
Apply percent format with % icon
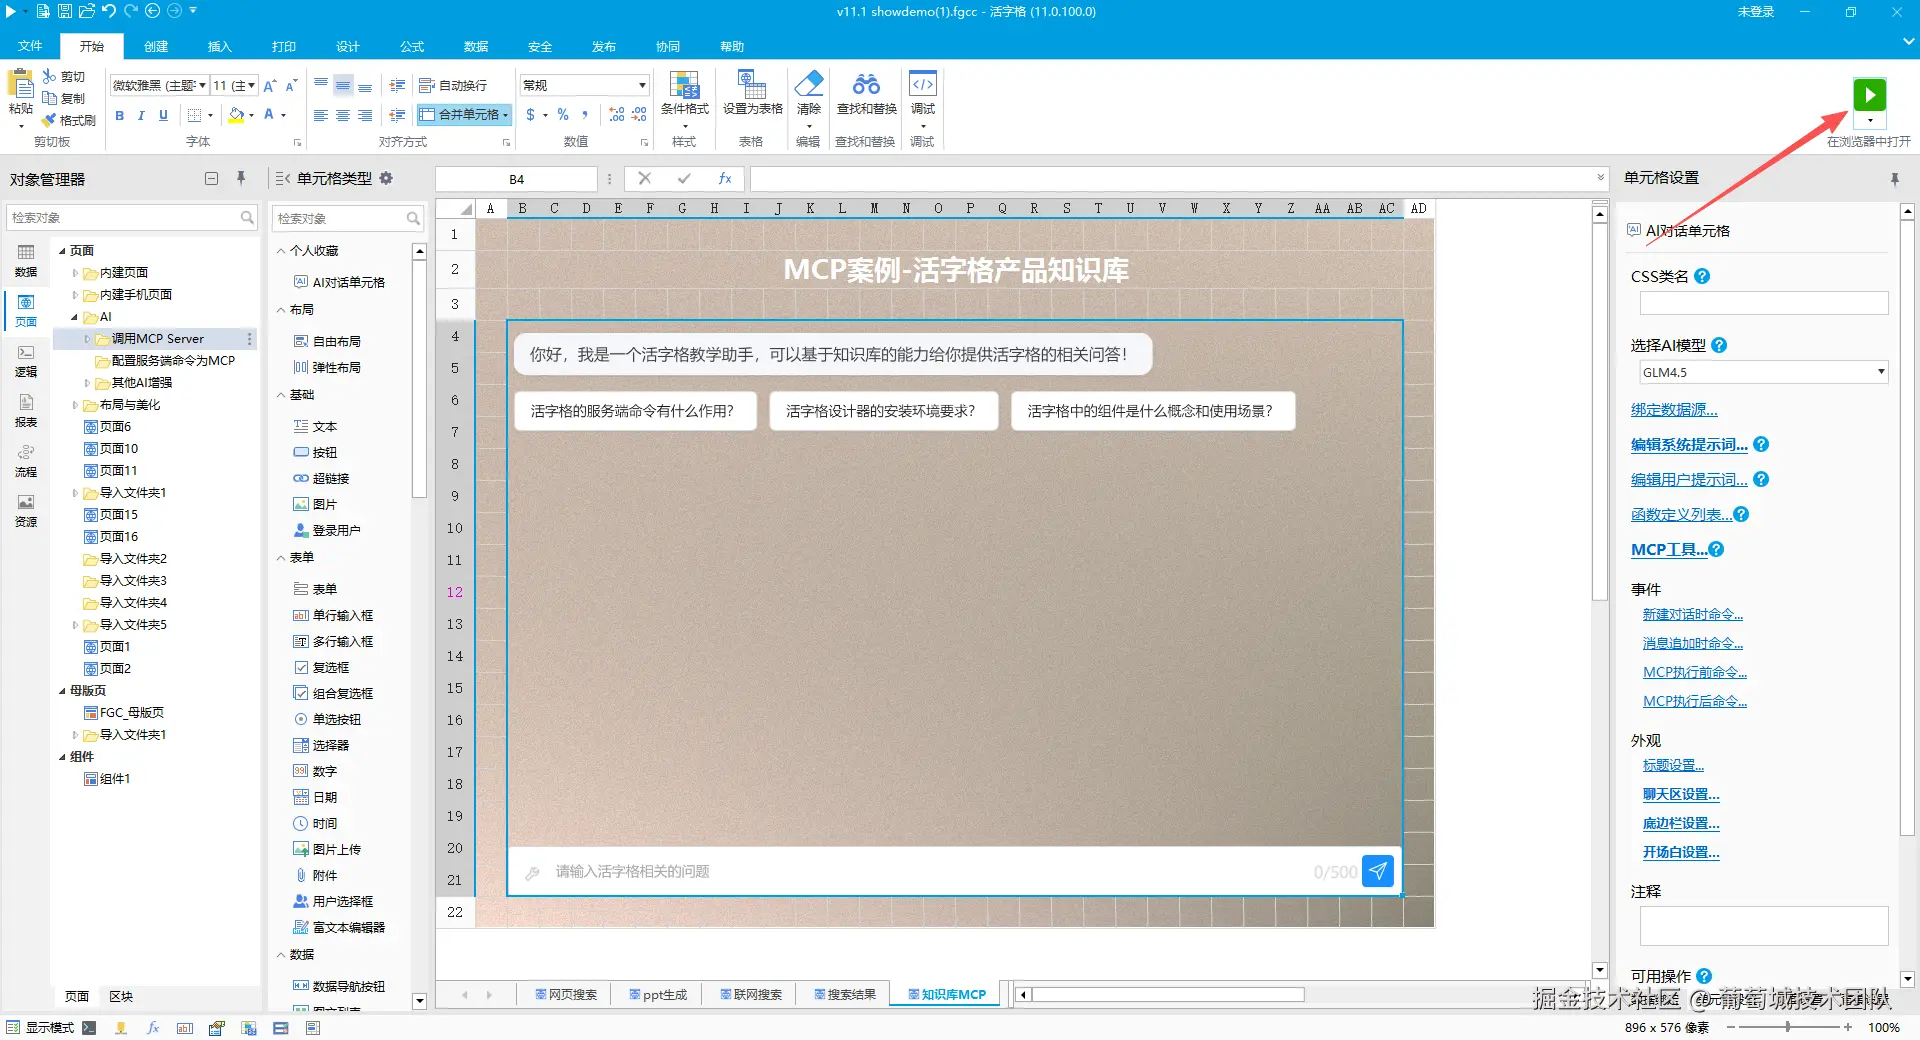pos(563,115)
